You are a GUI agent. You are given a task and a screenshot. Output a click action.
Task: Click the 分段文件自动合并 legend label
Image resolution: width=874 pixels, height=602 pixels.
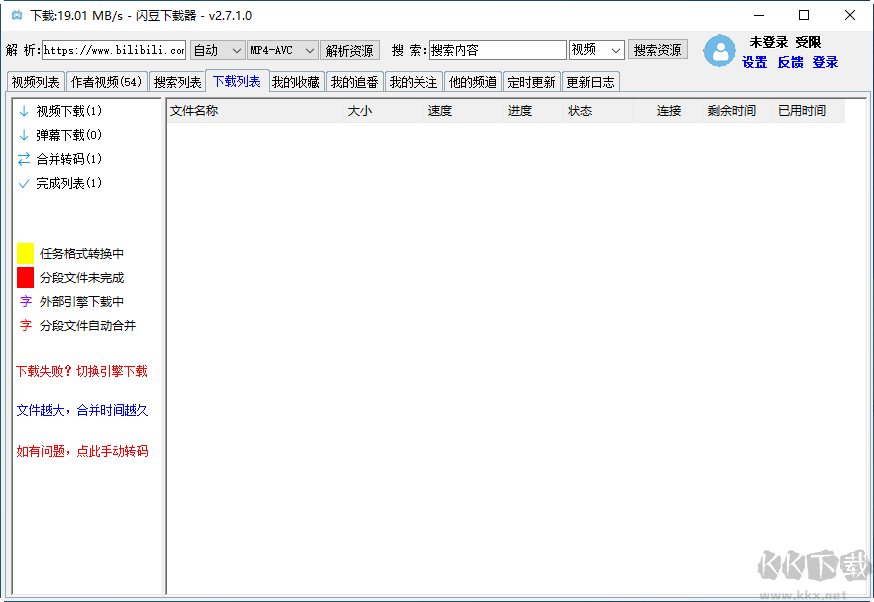pyautogui.click(x=88, y=326)
